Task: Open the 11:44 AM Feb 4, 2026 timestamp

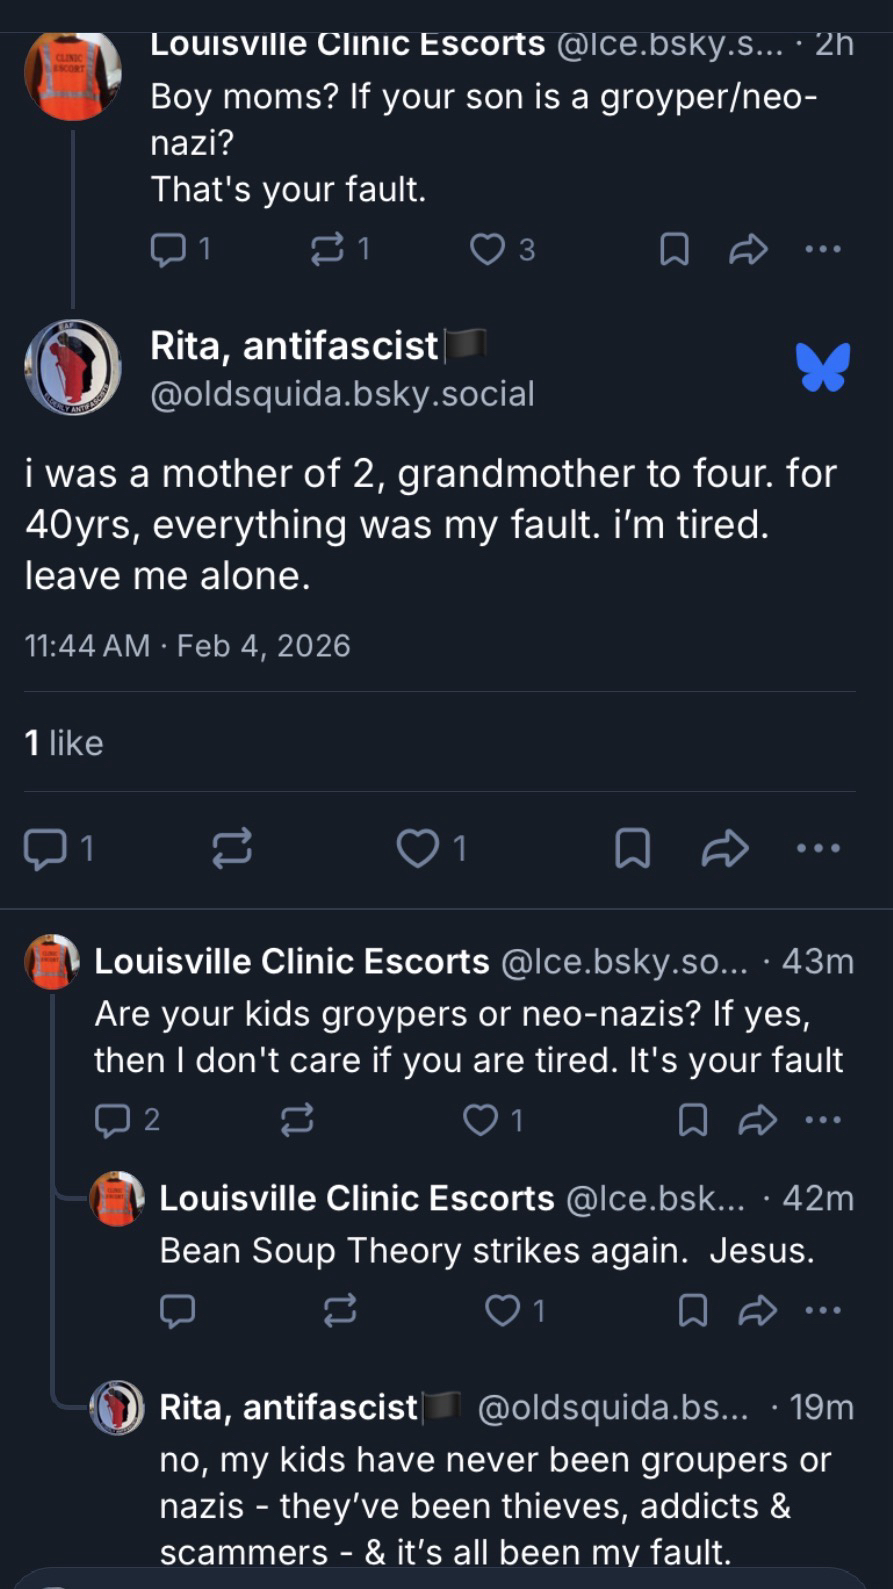Action: click(187, 646)
